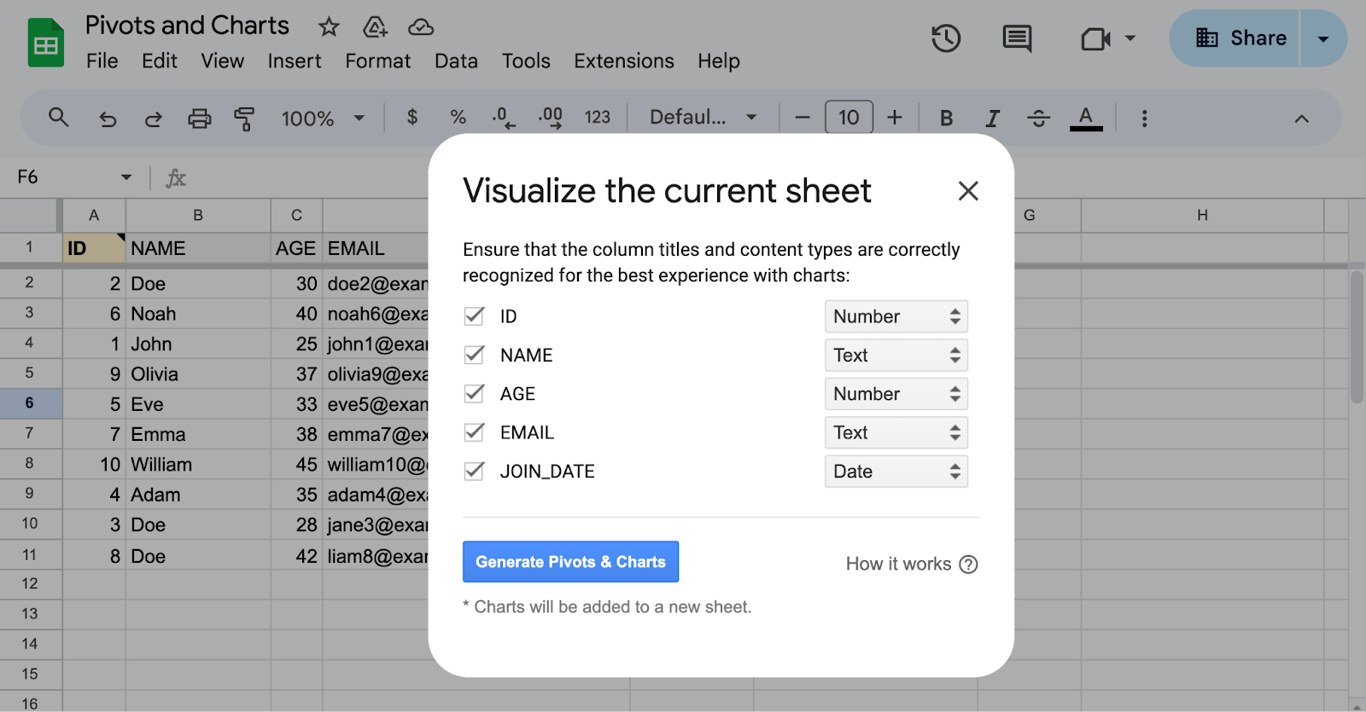Format as currency with dollar icon

click(x=412, y=118)
